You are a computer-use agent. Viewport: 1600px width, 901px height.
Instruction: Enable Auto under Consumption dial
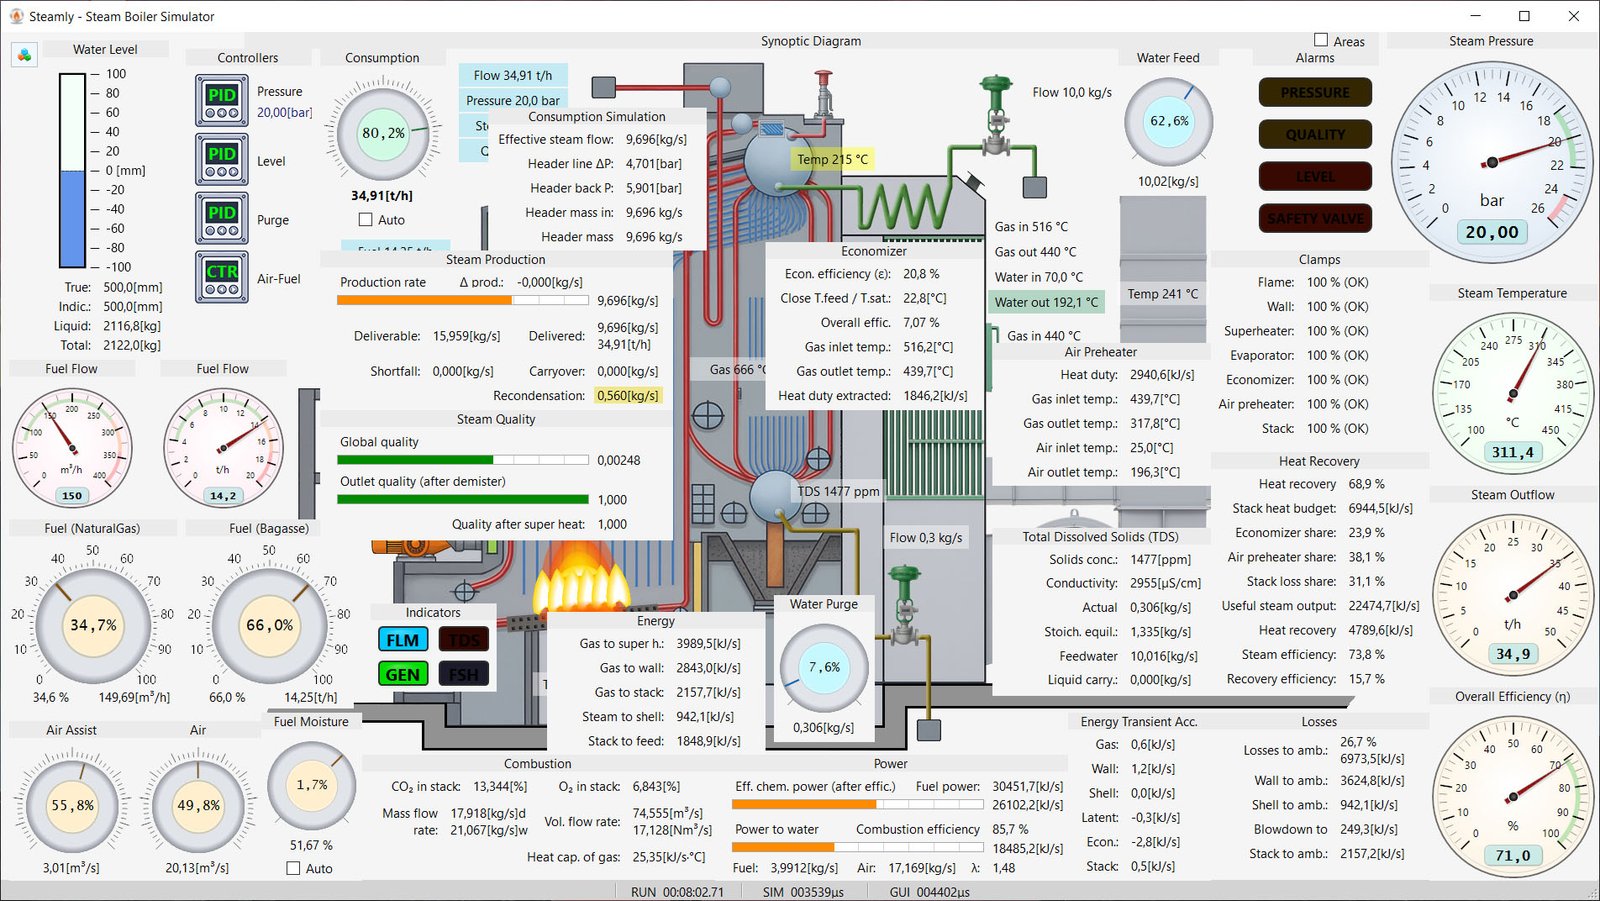point(365,220)
